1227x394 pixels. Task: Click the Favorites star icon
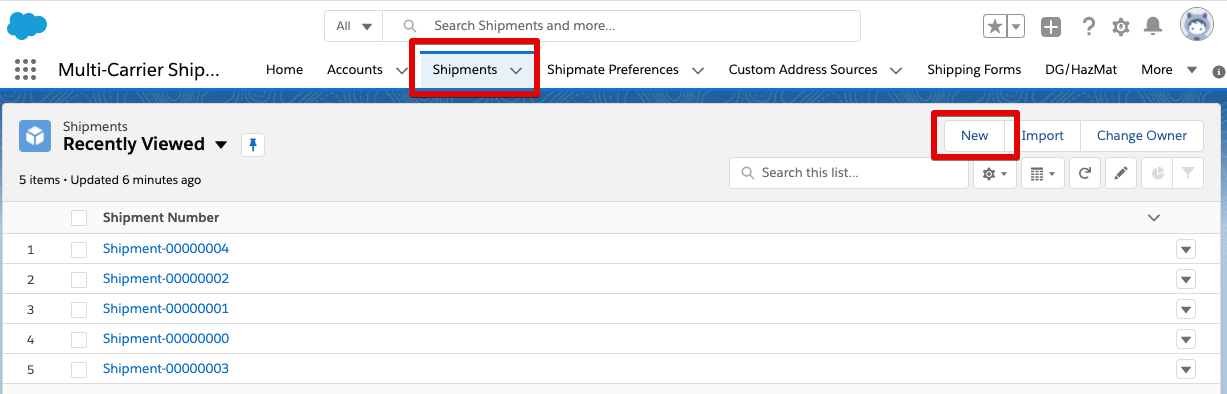pos(995,27)
